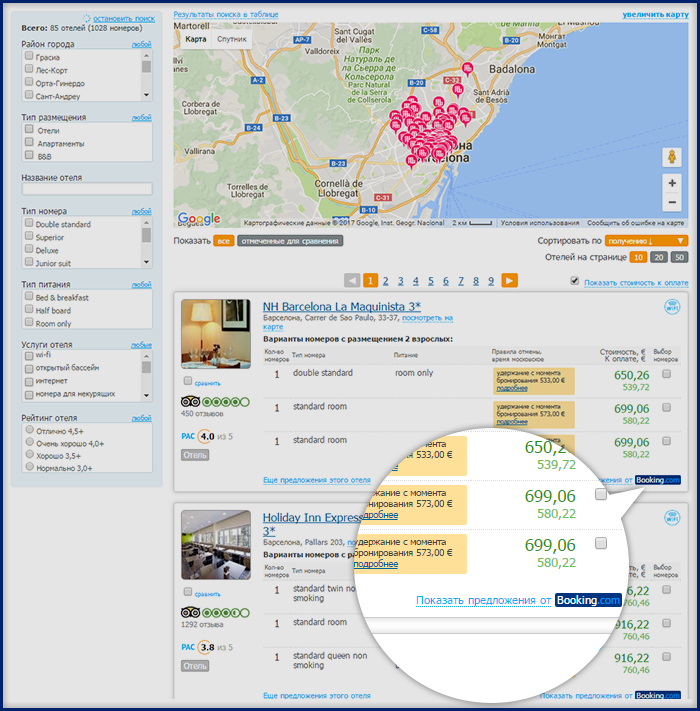Viewport: 700px width, 711px height.
Task: Check the Грасиа district checkbox
Action: [x=29, y=56]
